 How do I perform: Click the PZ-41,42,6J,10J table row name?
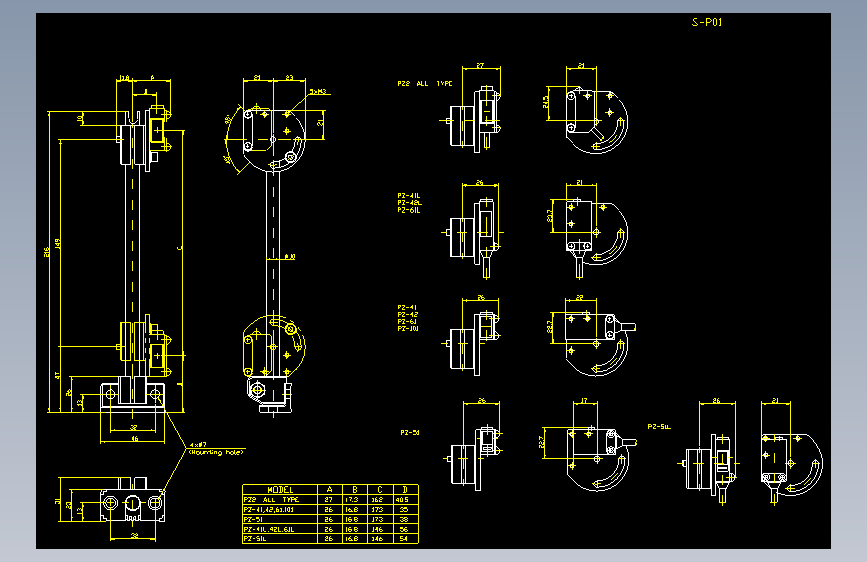pos(269,509)
